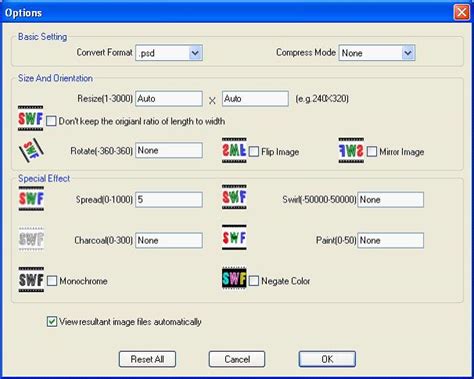Click the rotated SWF preview icon
474x379 pixels.
pyautogui.click(x=31, y=151)
